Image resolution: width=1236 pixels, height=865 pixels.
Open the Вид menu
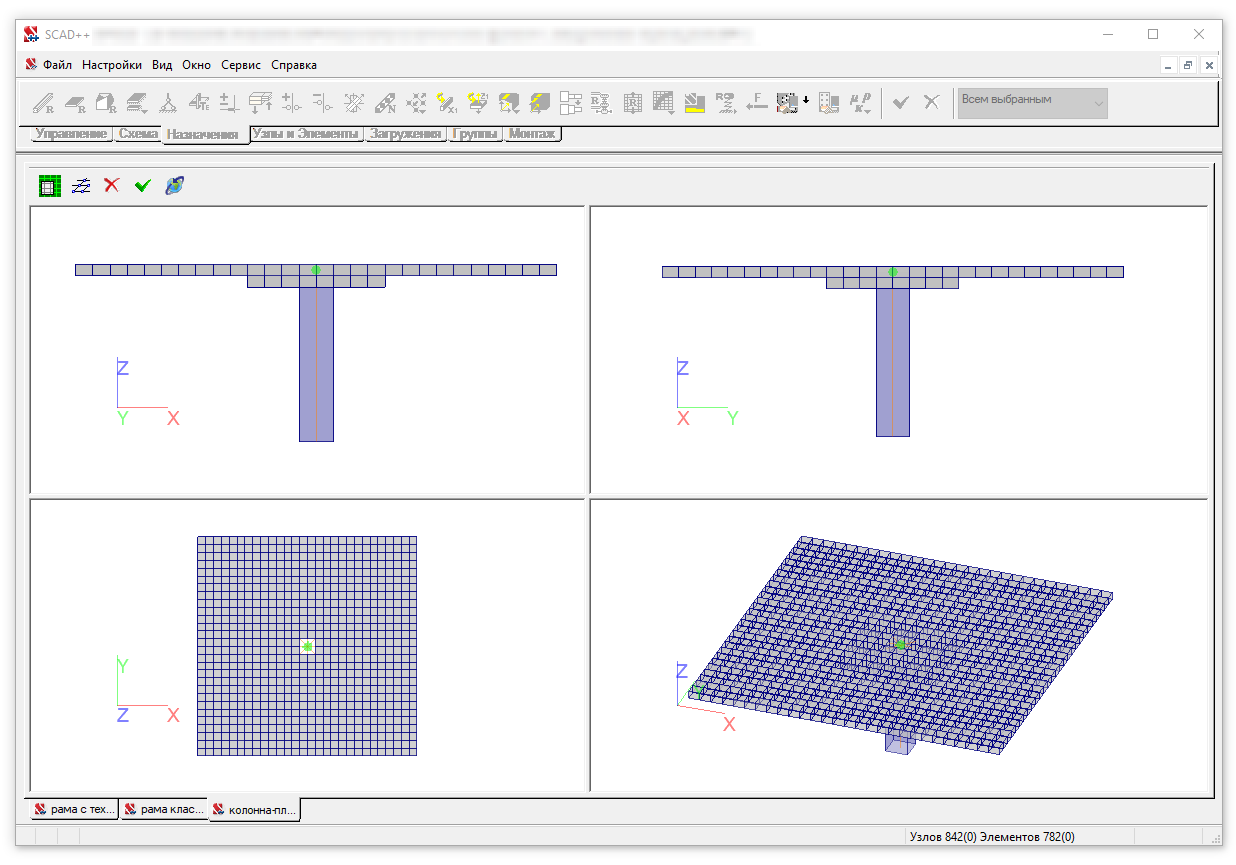[162, 65]
